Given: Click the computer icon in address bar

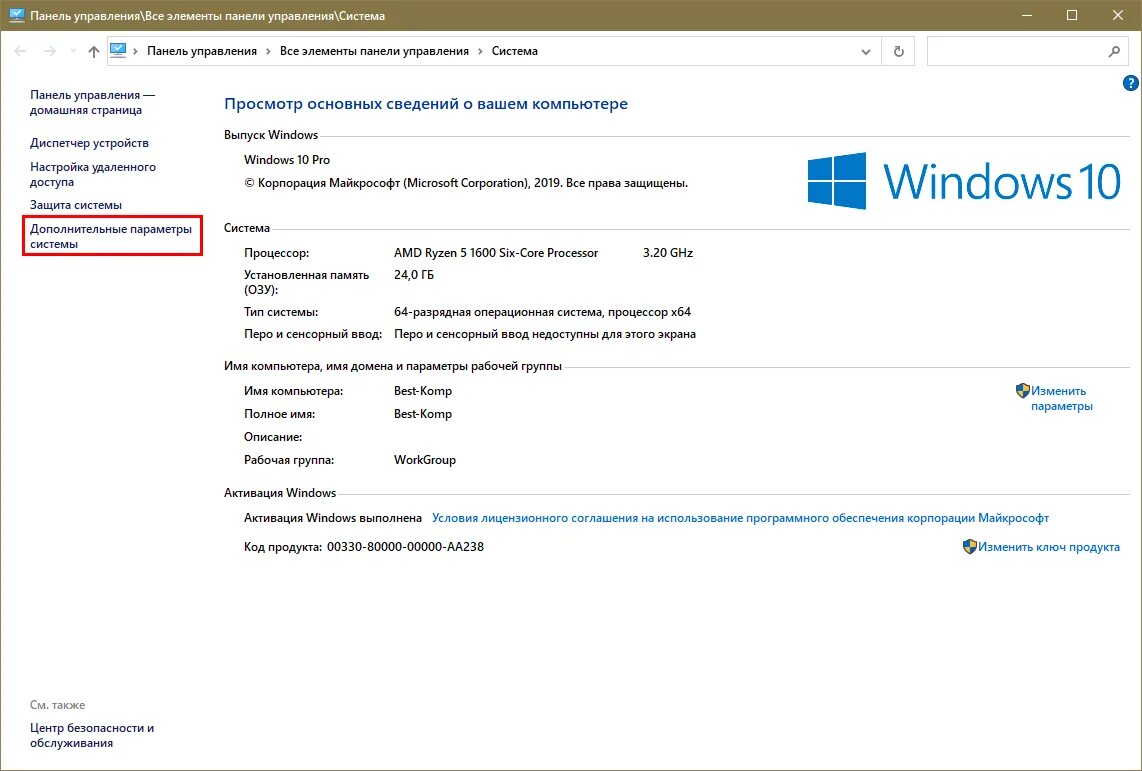Looking at the screenshot, I should pyautogui.click(x=118, y=50).
